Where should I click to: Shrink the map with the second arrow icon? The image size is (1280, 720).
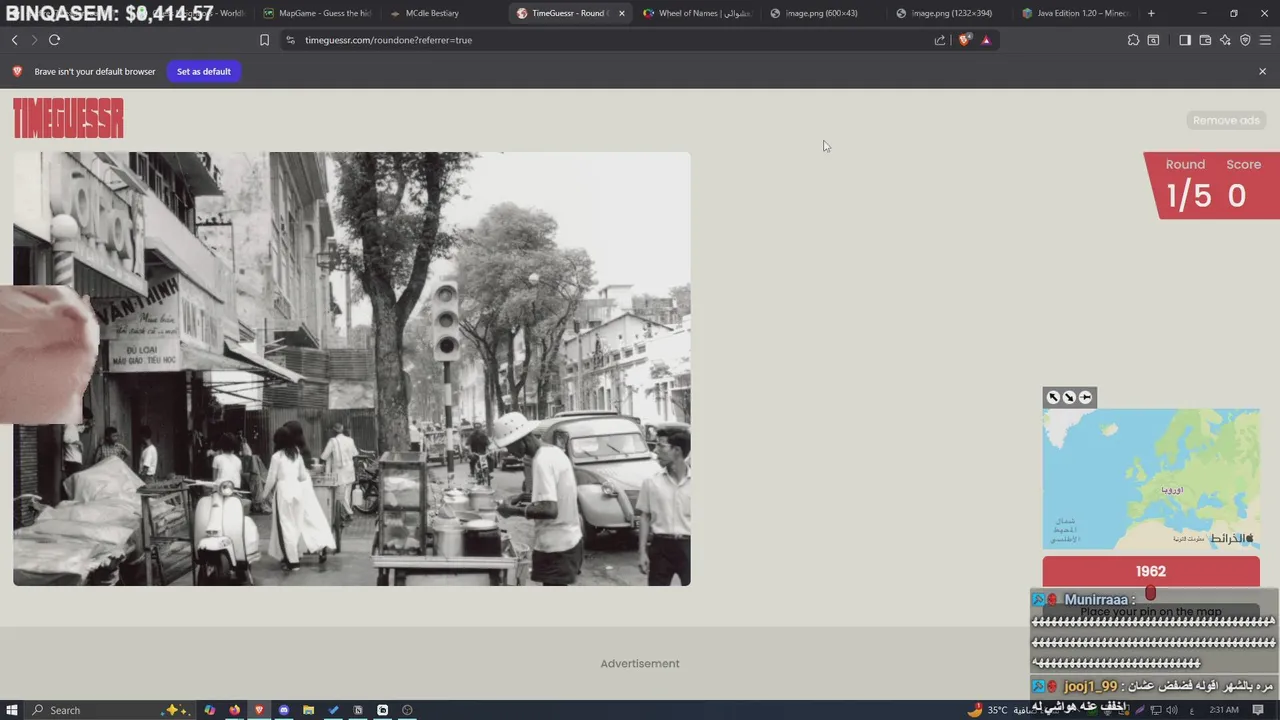pos(1069,397)
